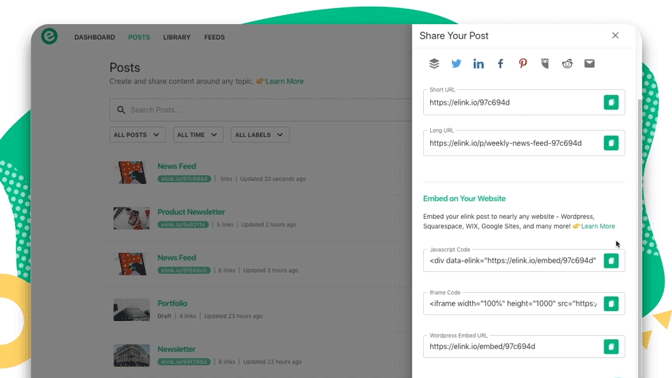Click the elink logo icon

(49, 36)
